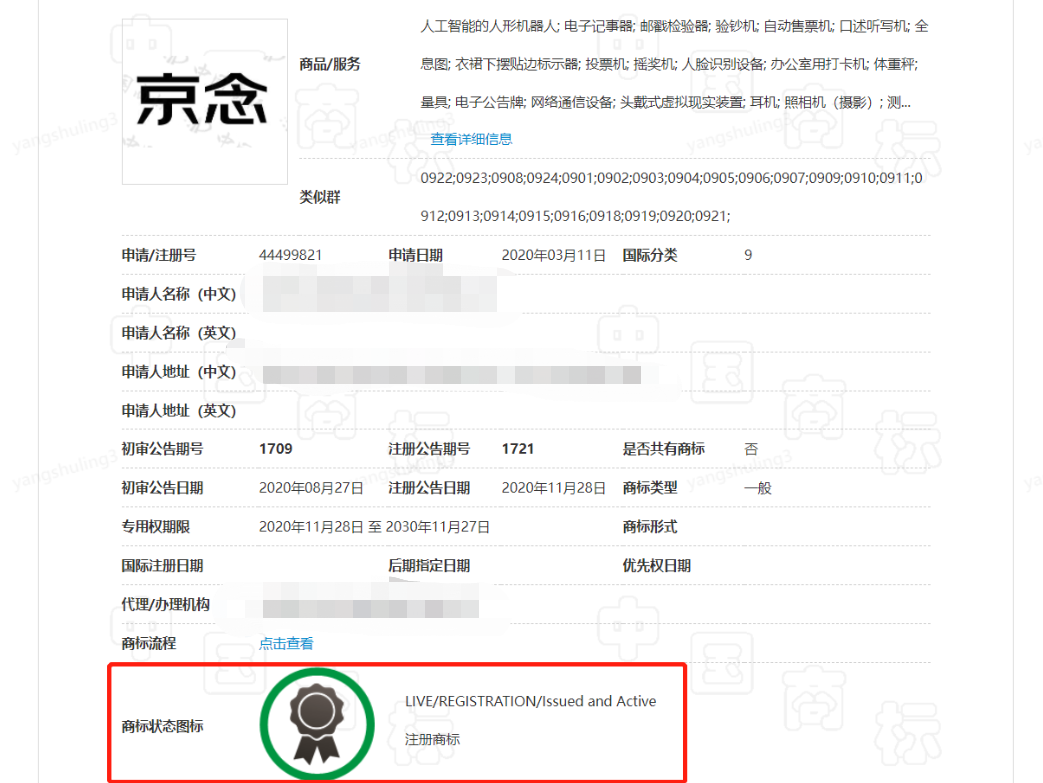Screen dimensions: 1043x783
Task: Click the LIVE/REGISTRATION/Issued and Active status text
Action: point(530,701)
